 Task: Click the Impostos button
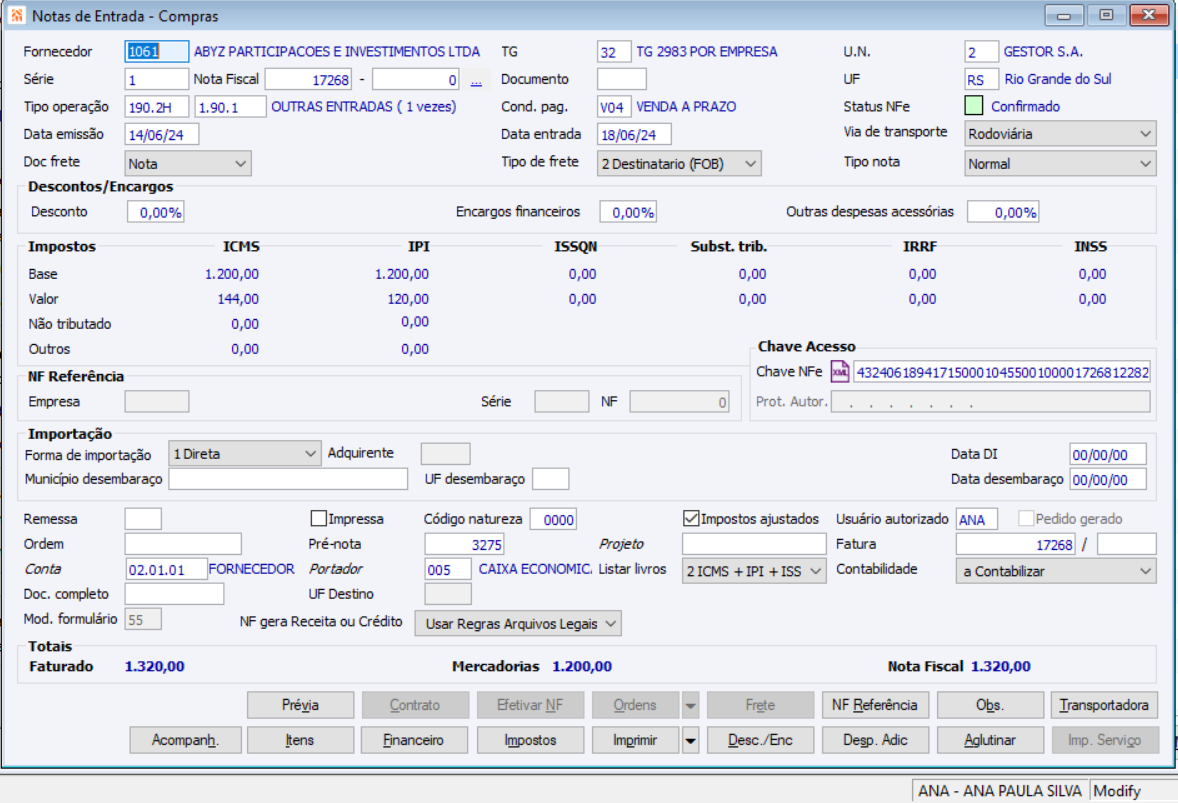[x=530, y=741]
